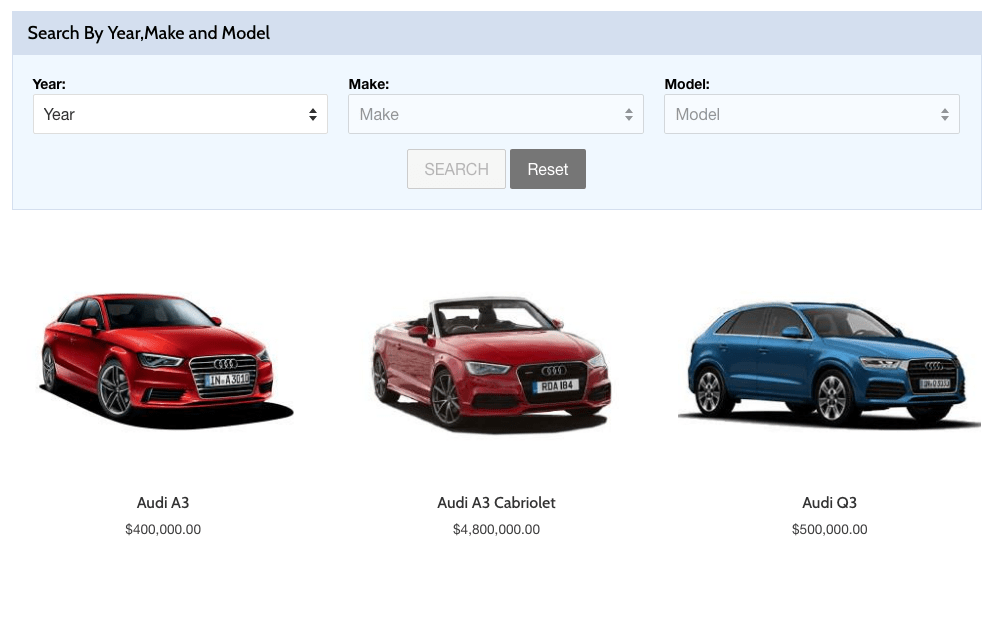
Task: Click the $4,800,000.00 price
Action: click(x=496, y=530)
